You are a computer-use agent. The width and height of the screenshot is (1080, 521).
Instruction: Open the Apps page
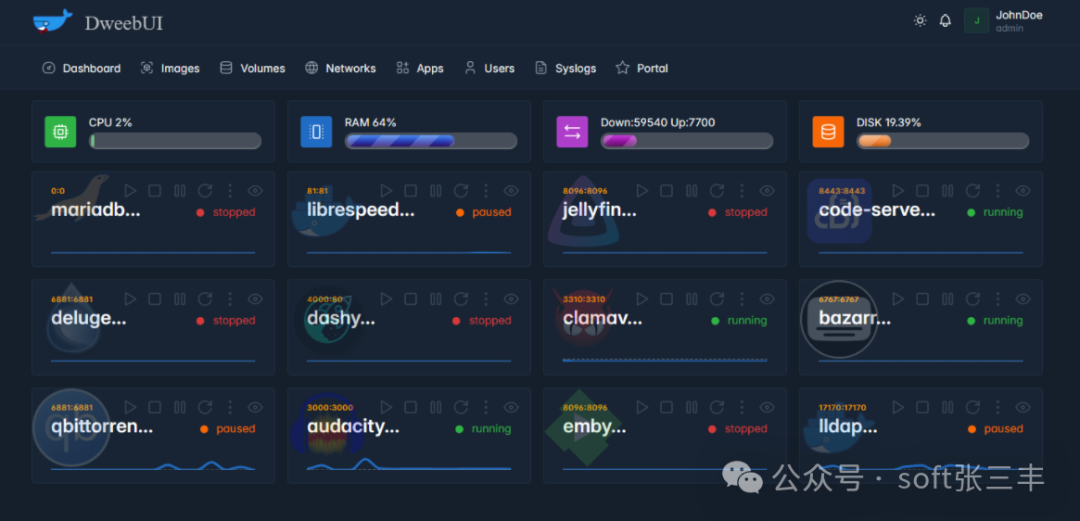(x=420, y=68)
